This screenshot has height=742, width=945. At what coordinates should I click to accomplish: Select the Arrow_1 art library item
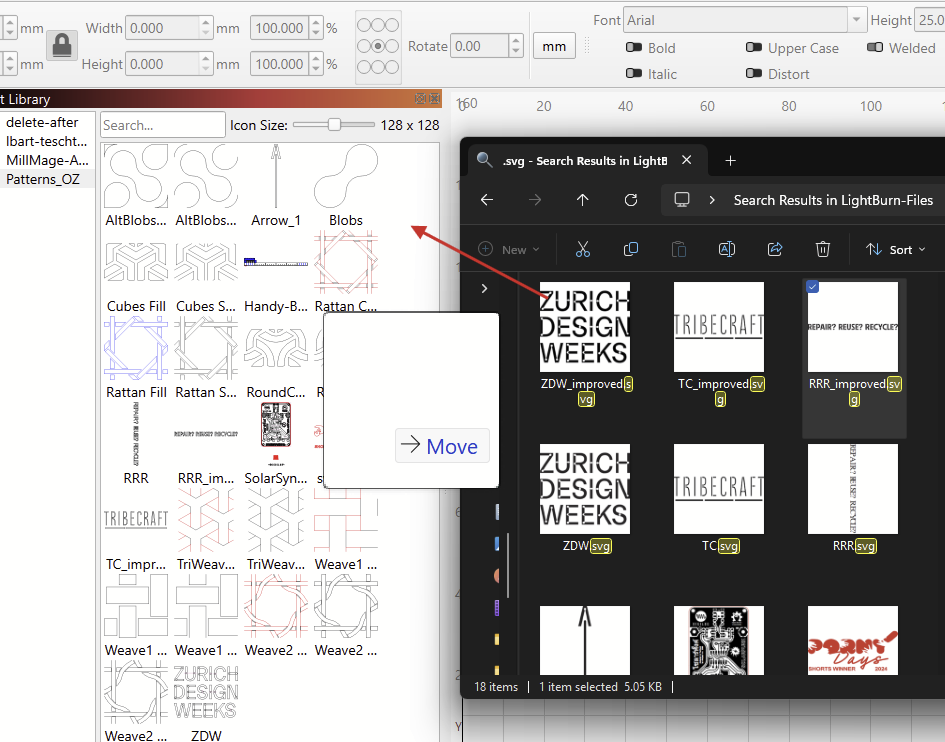276,186
